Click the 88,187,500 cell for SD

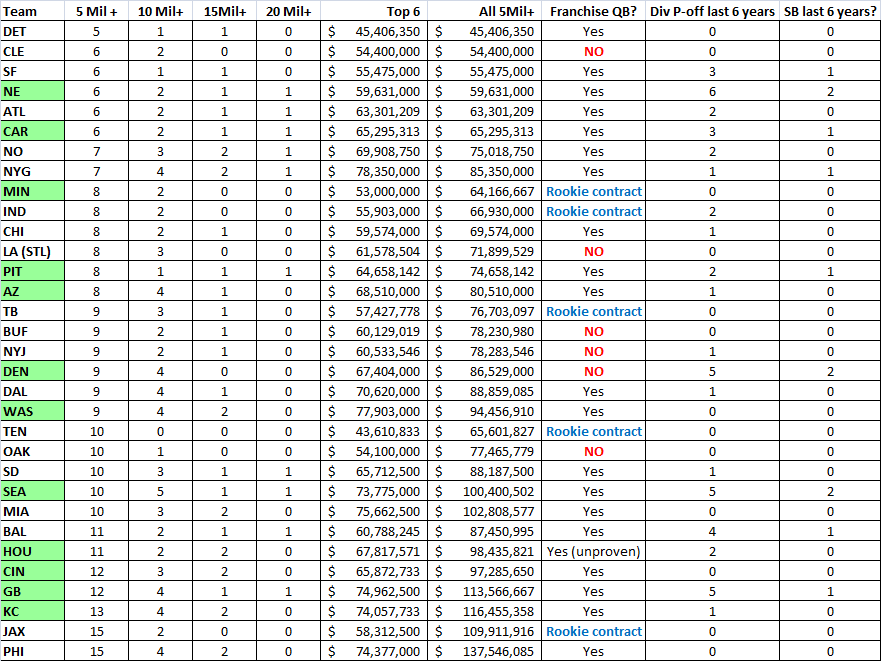pyautogui.click(x=484, y=472)
